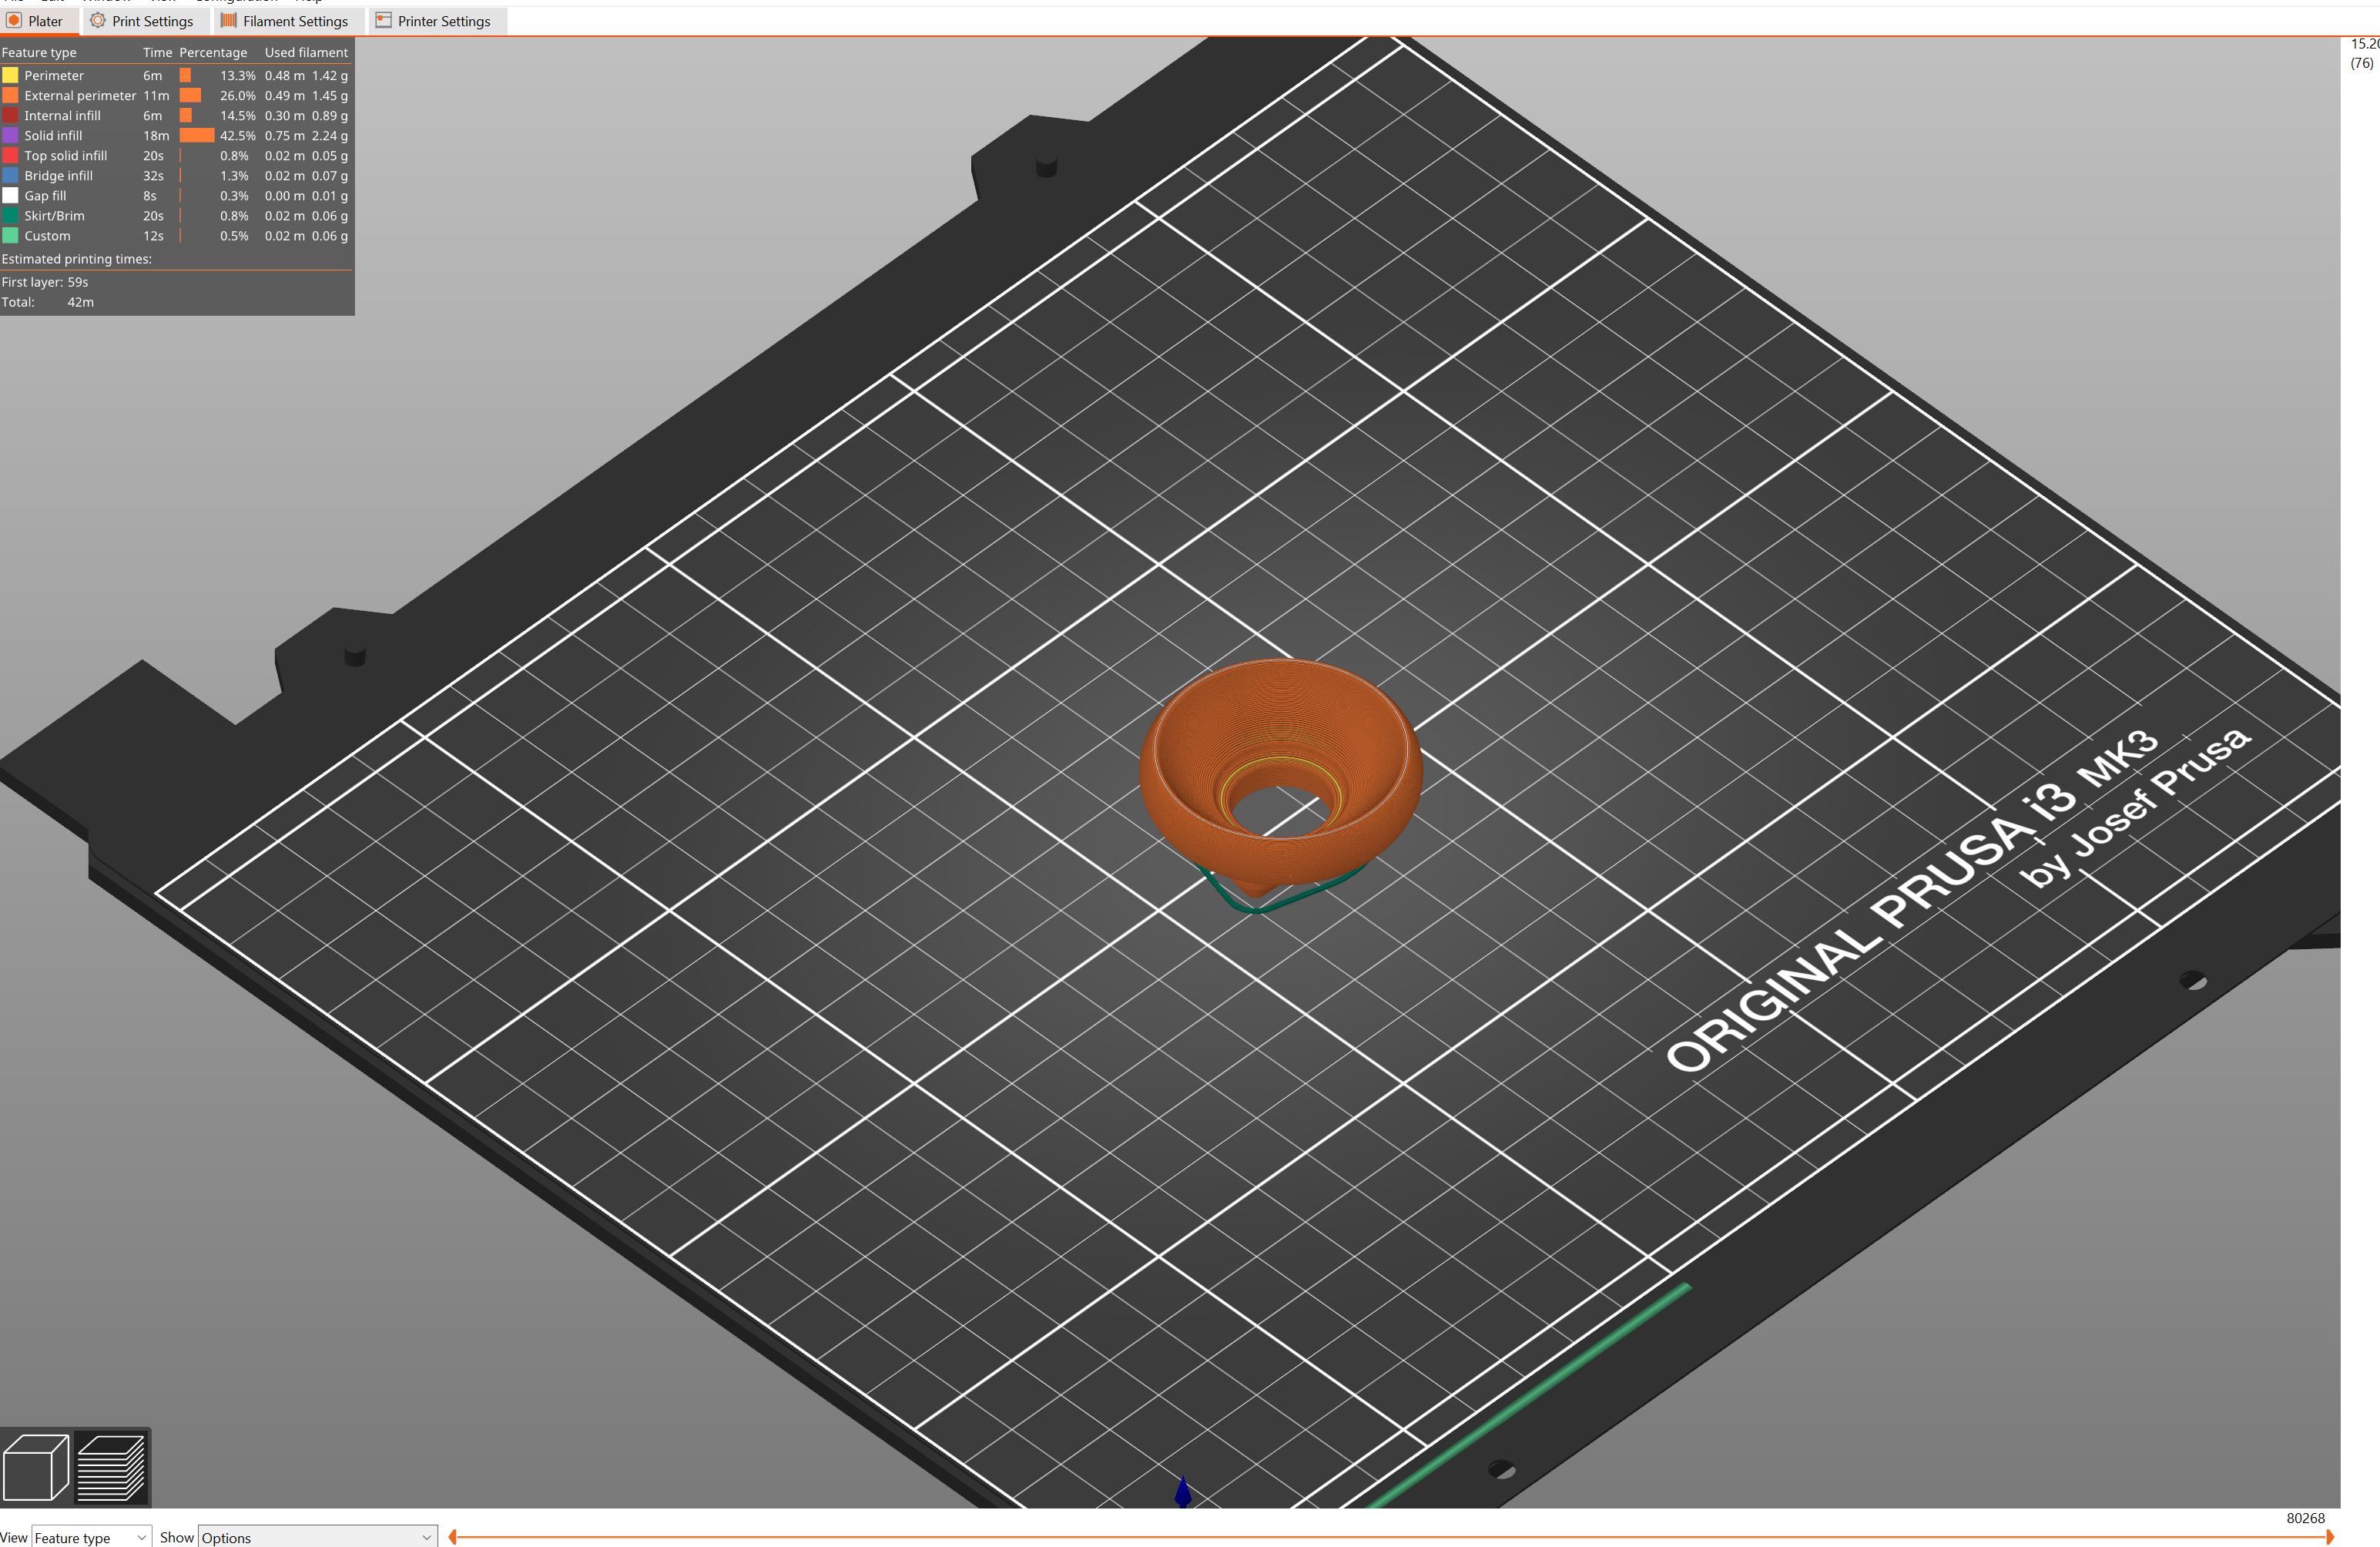
Task: Click left handle of horizontal move slider
Action: point(453,1537)
